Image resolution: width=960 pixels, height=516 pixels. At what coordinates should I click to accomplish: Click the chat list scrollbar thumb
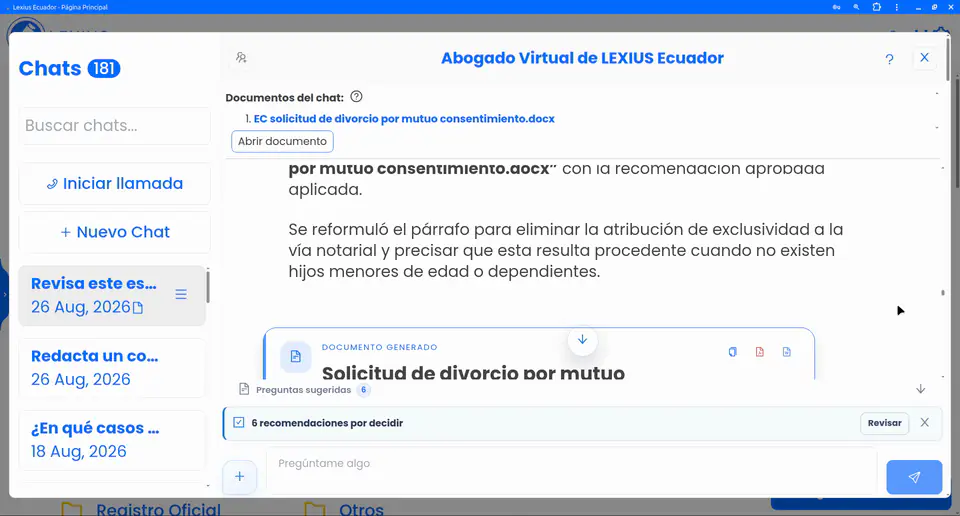click(x=208, y=286)
